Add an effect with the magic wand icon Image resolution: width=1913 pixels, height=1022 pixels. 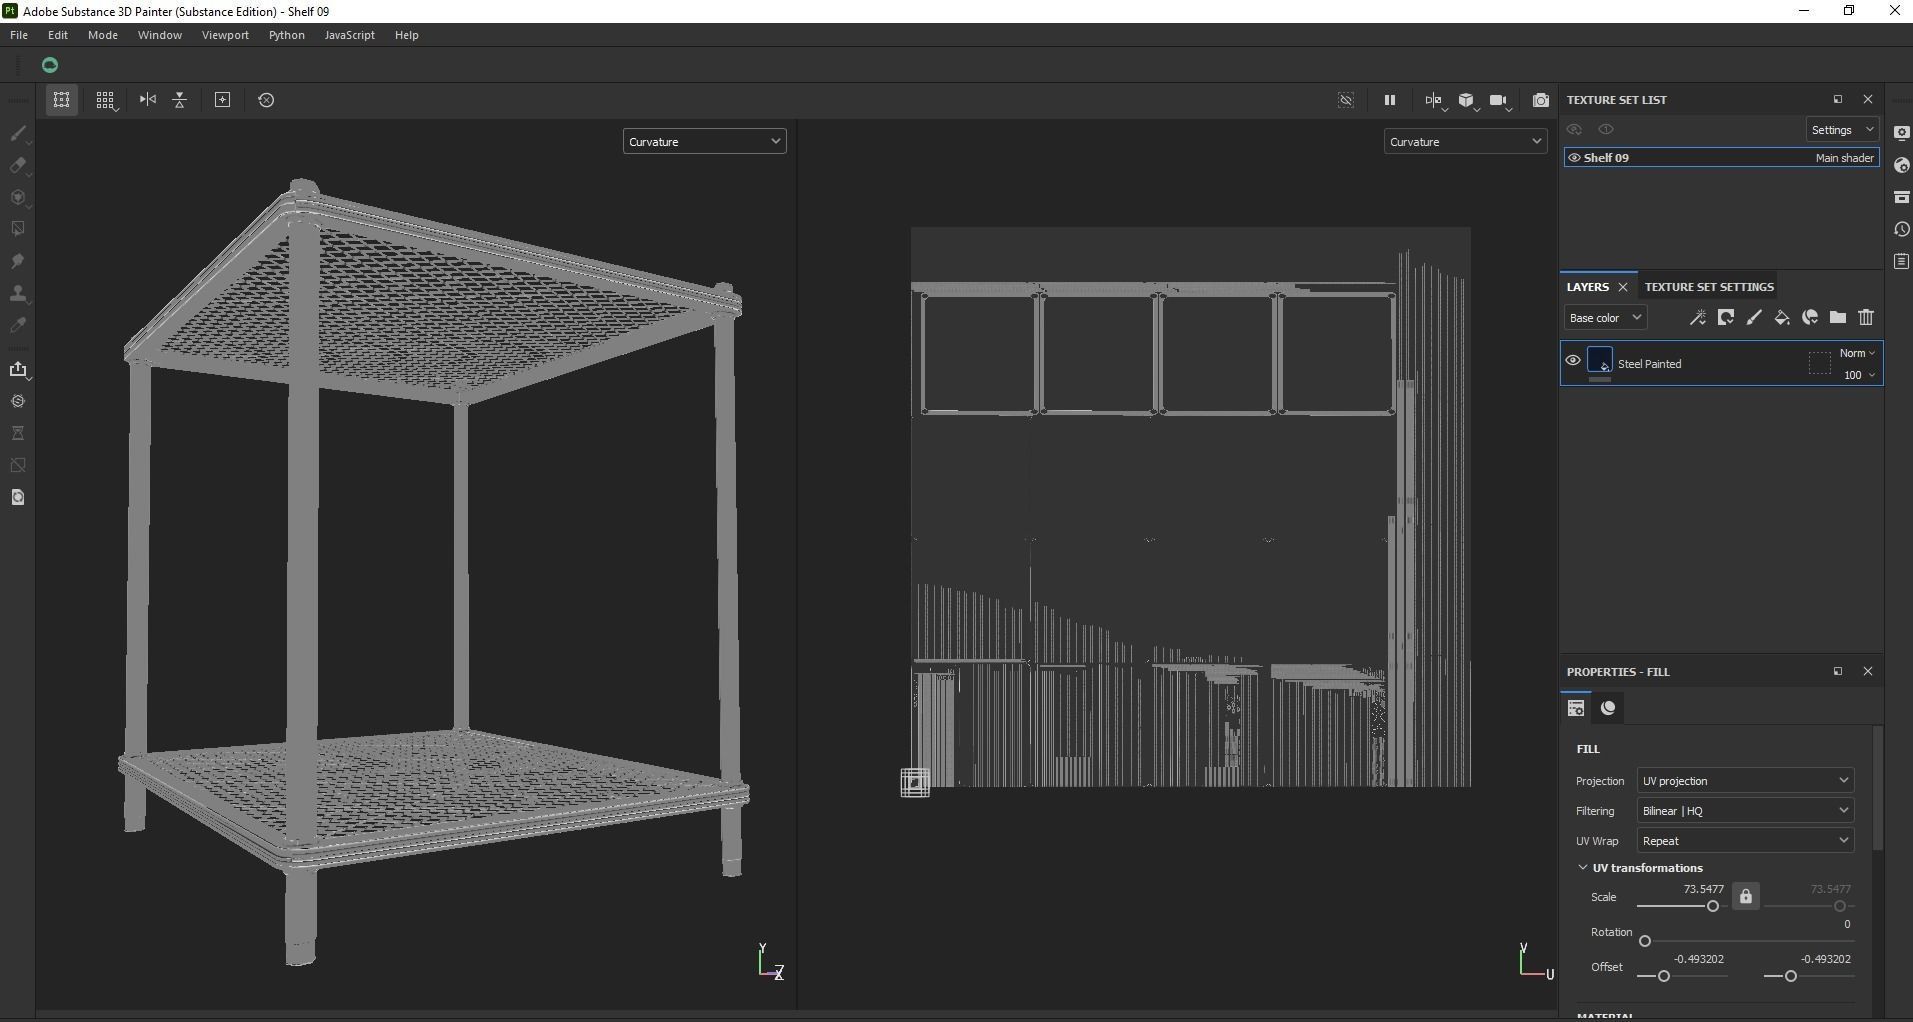pos(1697,318)
